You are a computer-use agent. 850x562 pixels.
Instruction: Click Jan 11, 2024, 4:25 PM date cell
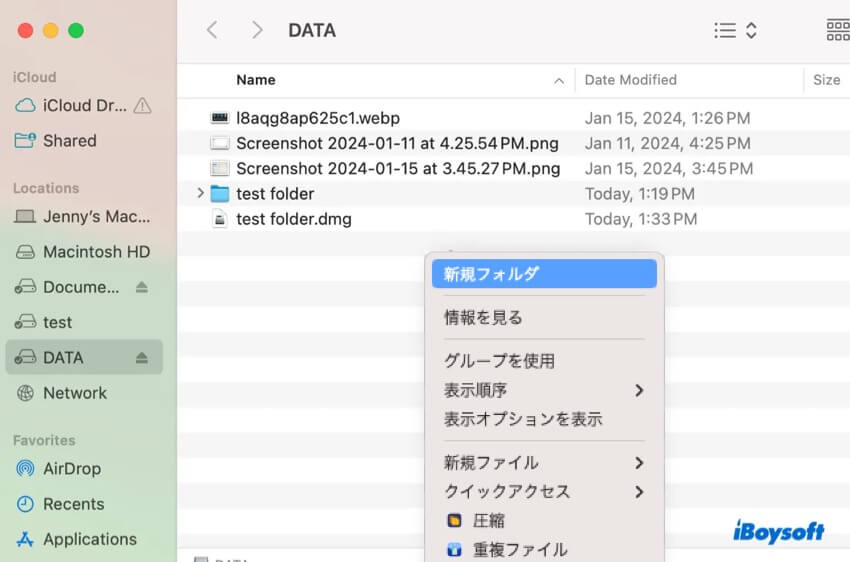pos(667,143)
